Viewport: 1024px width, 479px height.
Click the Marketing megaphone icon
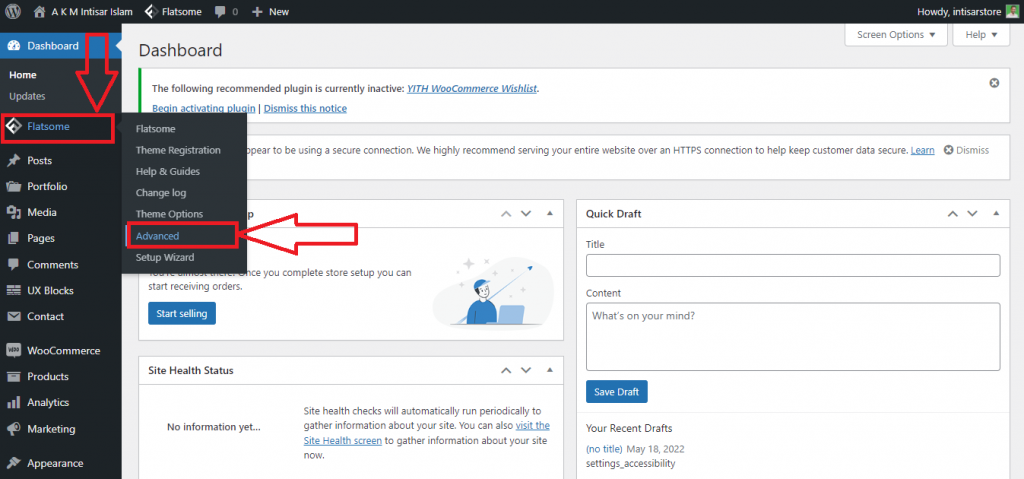(x=14, y=429)
